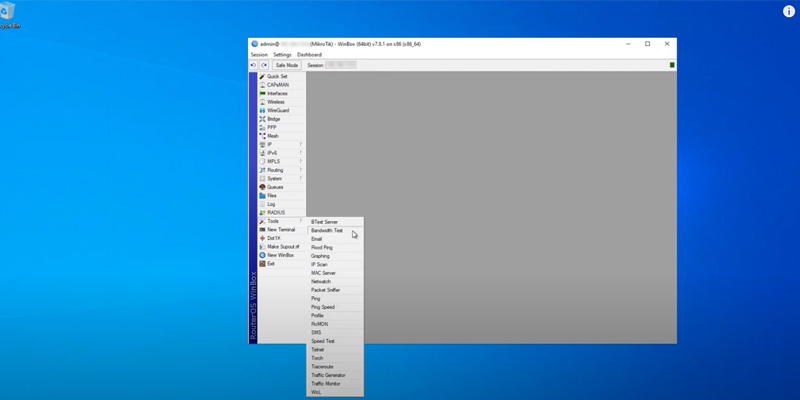Click the Quick Set wand icon
The height and width of the screenshot is (400, 800).
click(262, 77)
